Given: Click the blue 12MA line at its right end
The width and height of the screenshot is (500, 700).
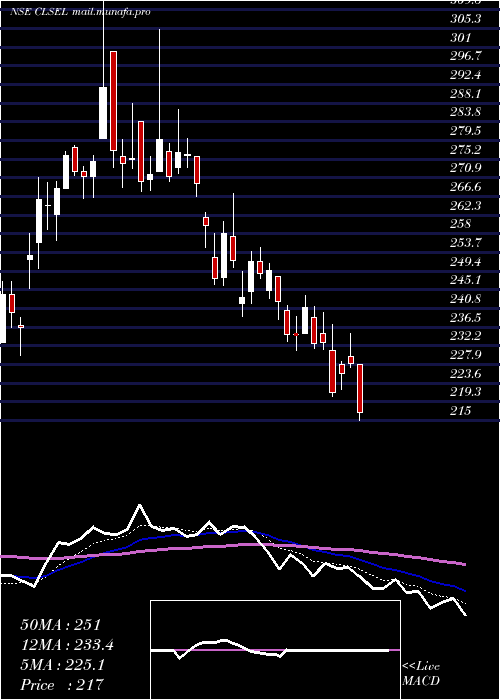Looking at the screenshot, I should 464,590.
